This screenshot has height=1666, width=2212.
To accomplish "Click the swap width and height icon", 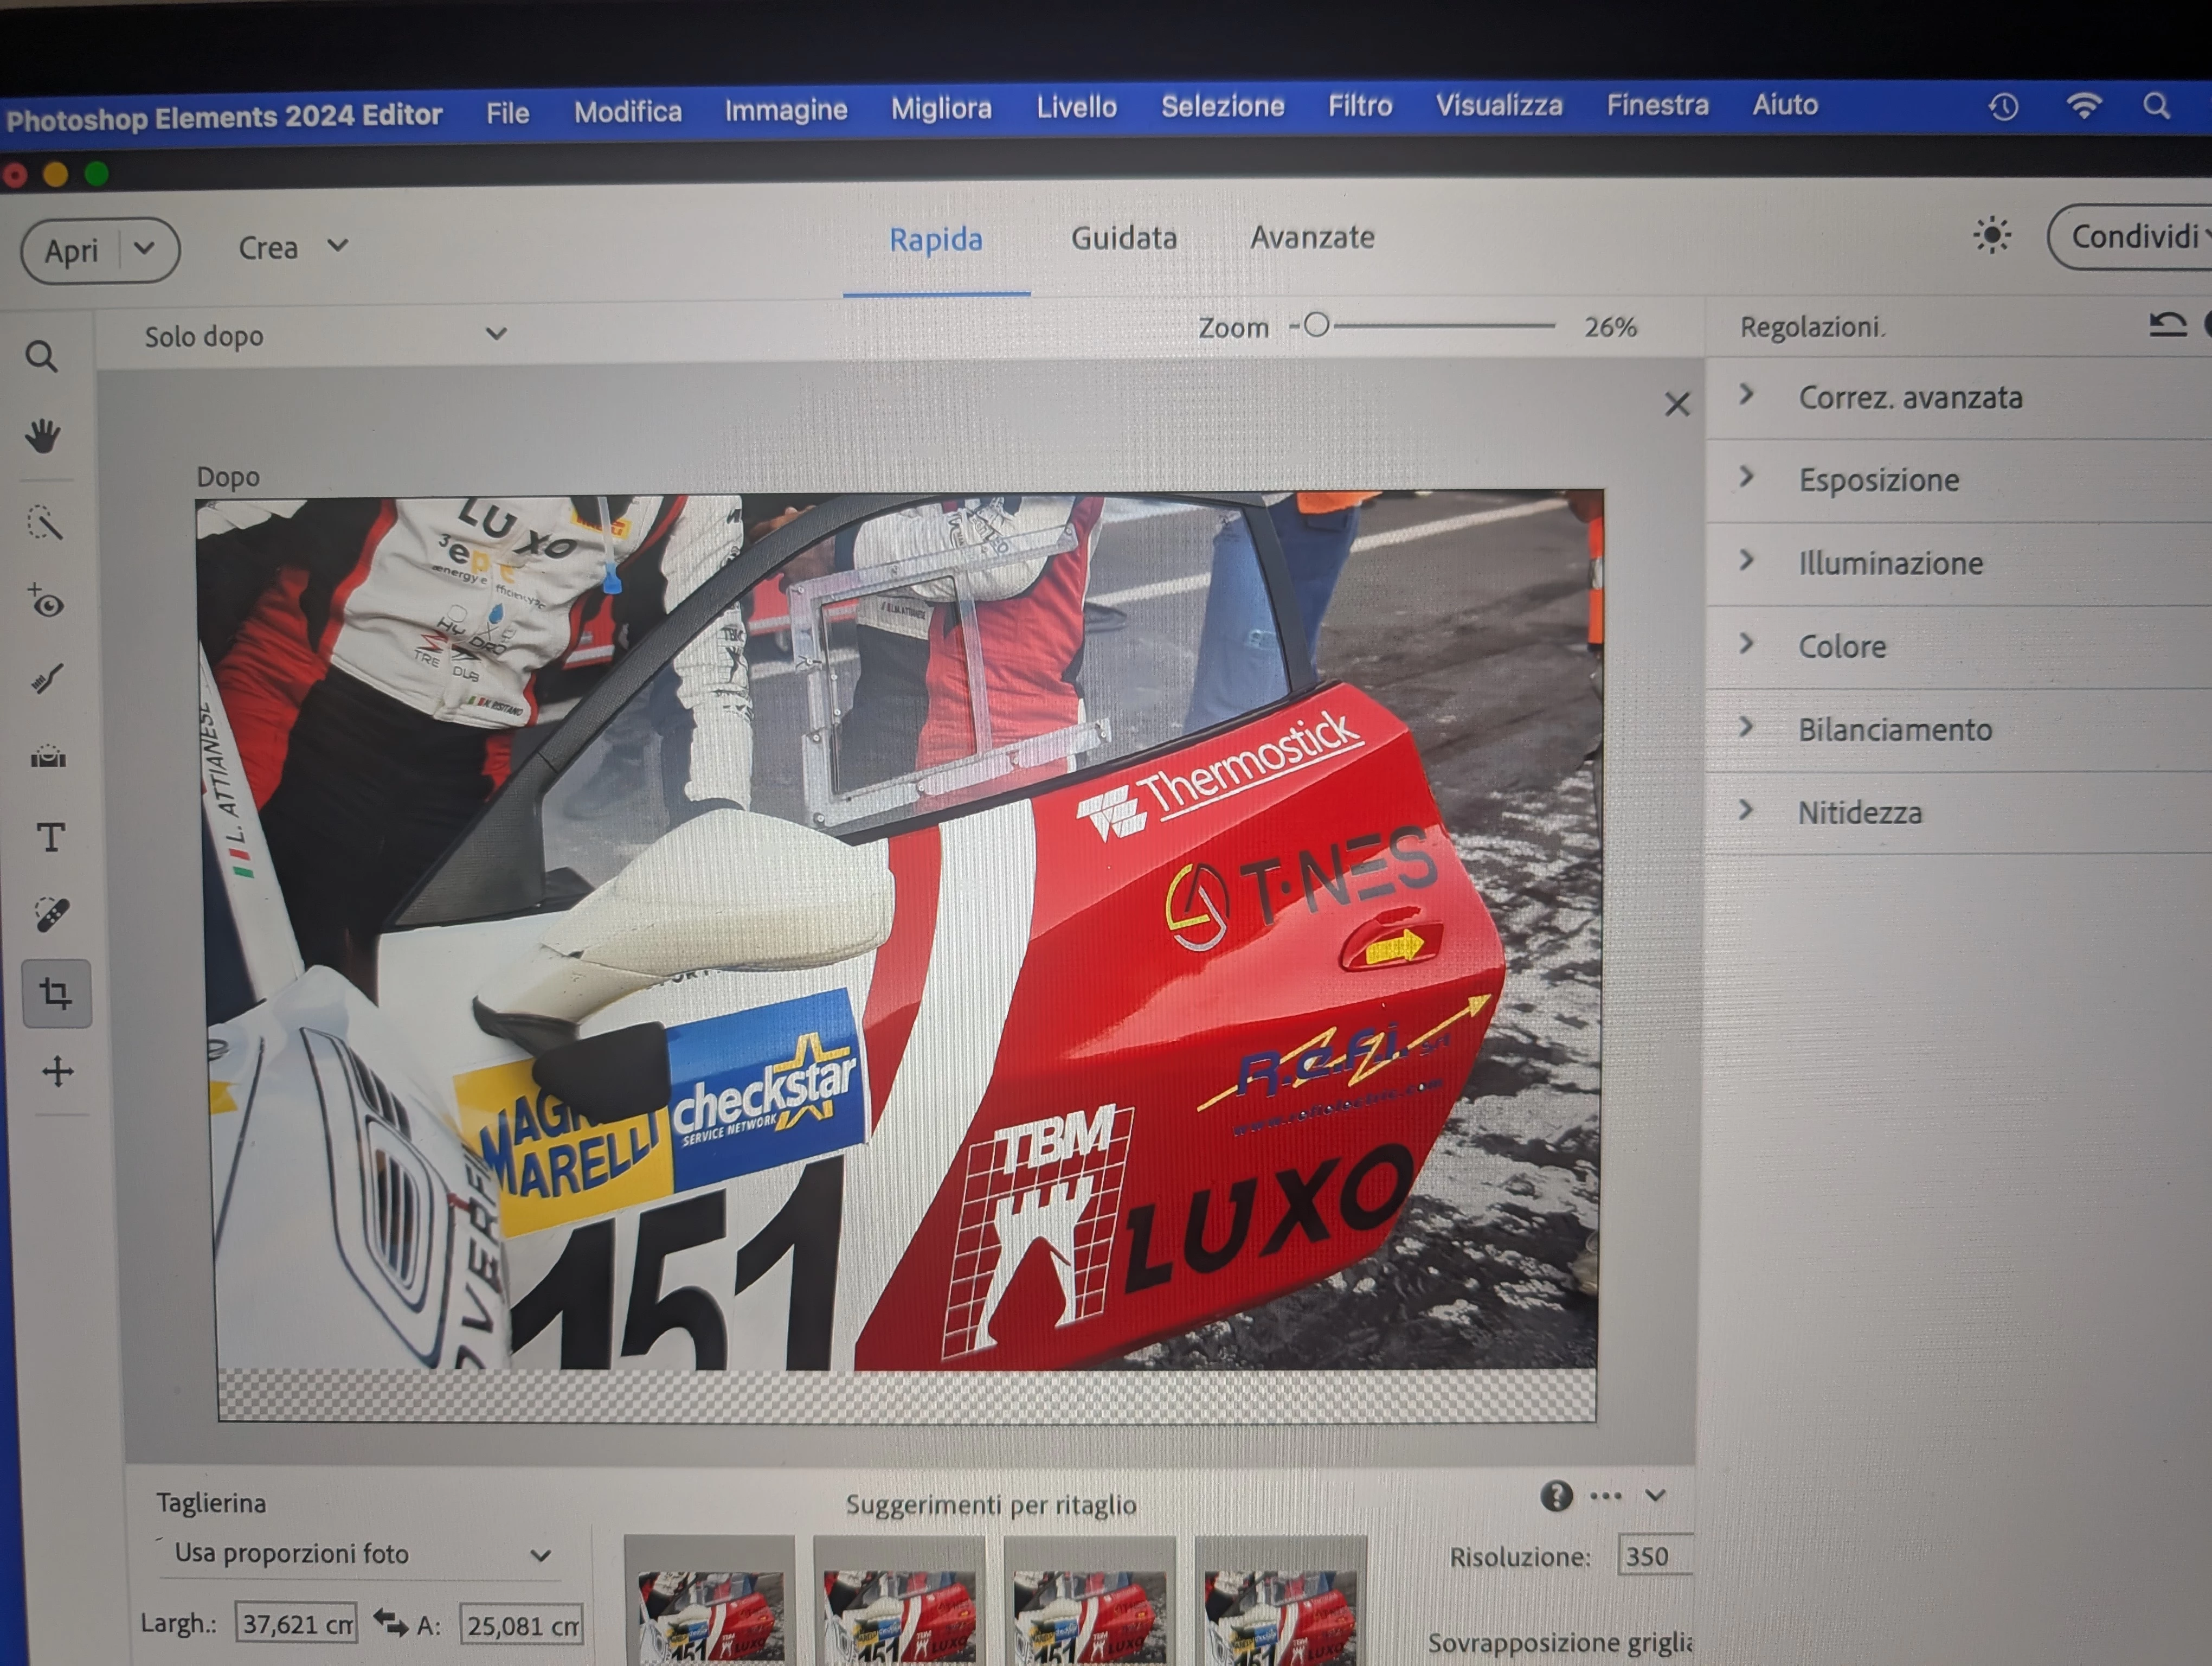I will tap(390, 1622).
